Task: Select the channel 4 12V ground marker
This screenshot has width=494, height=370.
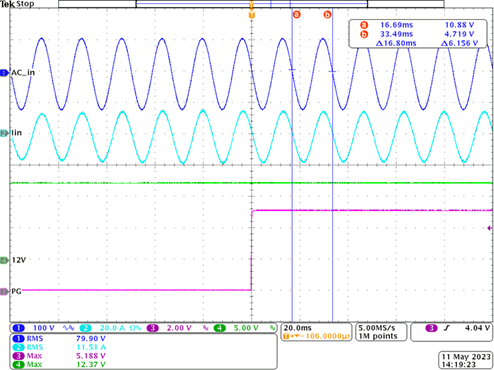Action: point(4,260)
